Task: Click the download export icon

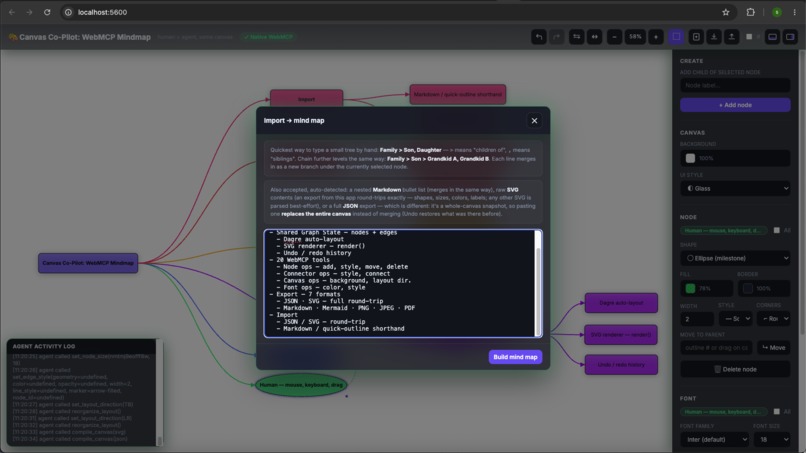Action: click(x=714, y=37)
